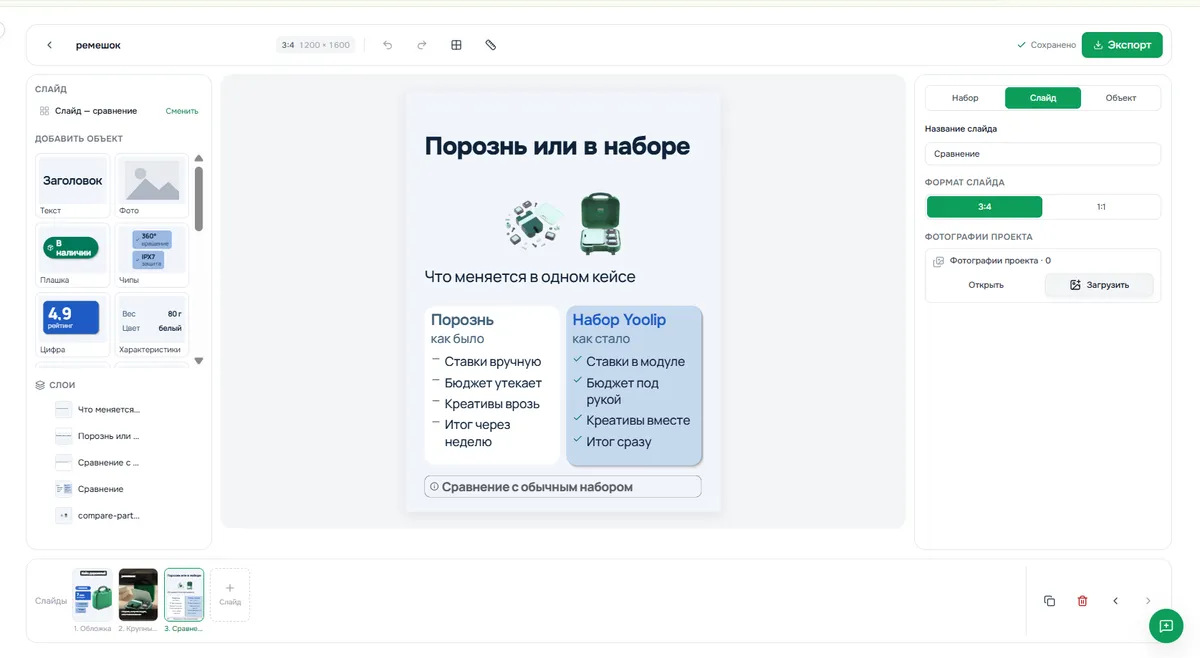Viewport: 1200px width, 658px height.
Task: Add a Чипы object
Action: pos(152,255)
